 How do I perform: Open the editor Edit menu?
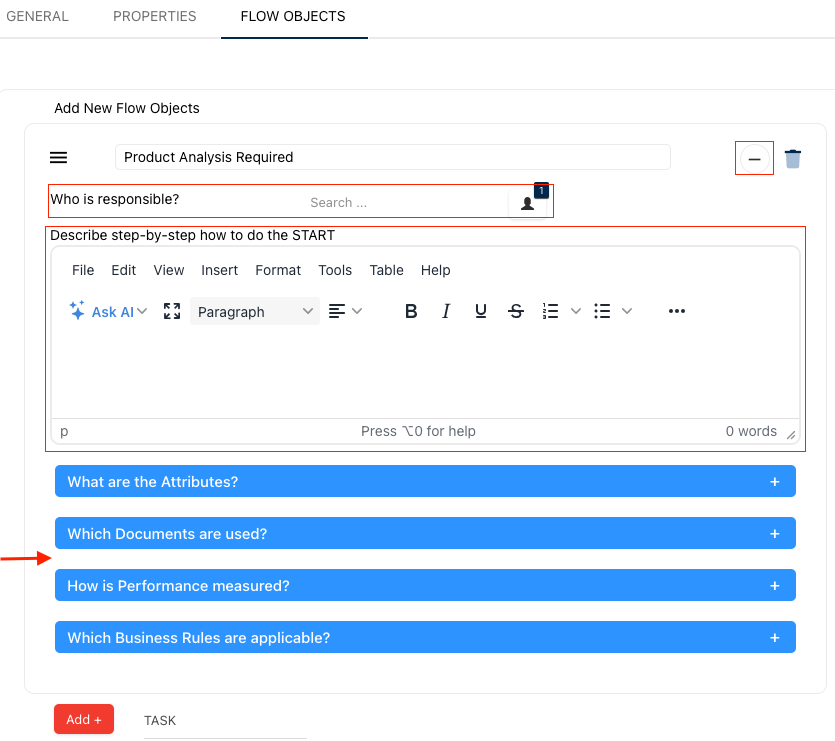(x=124, y=271)
